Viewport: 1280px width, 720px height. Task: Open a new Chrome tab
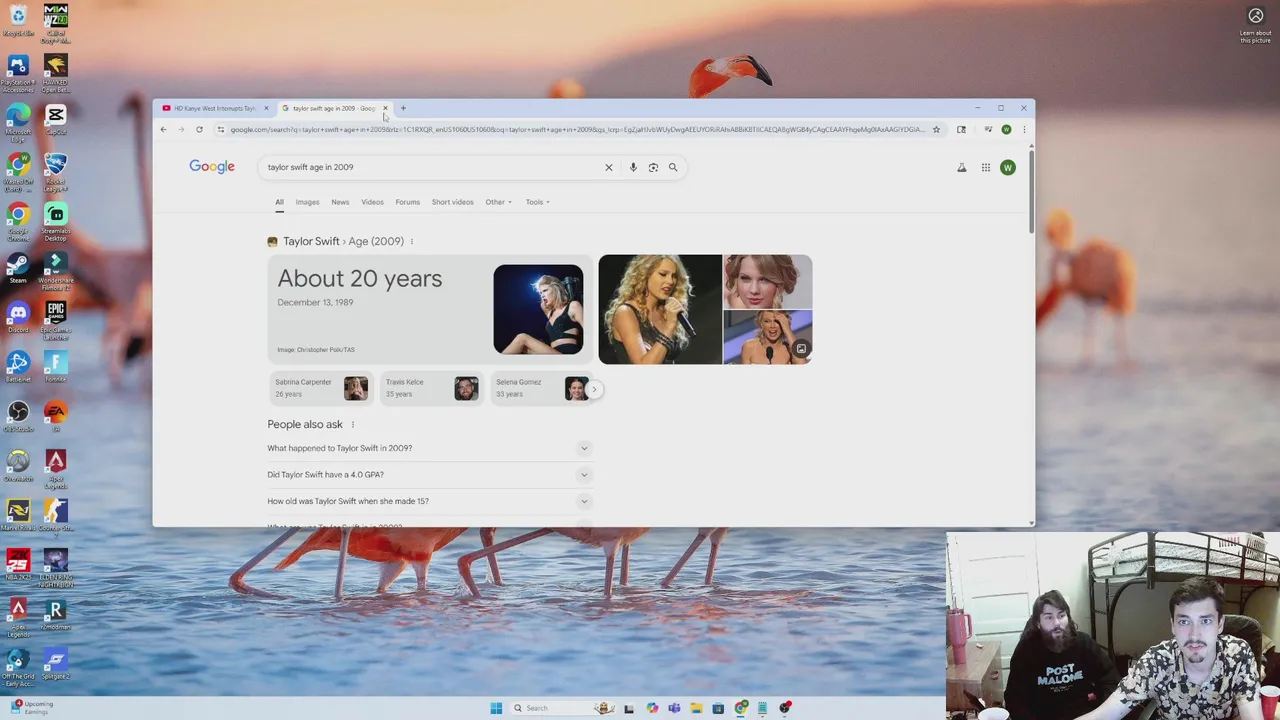click(403, 108)
